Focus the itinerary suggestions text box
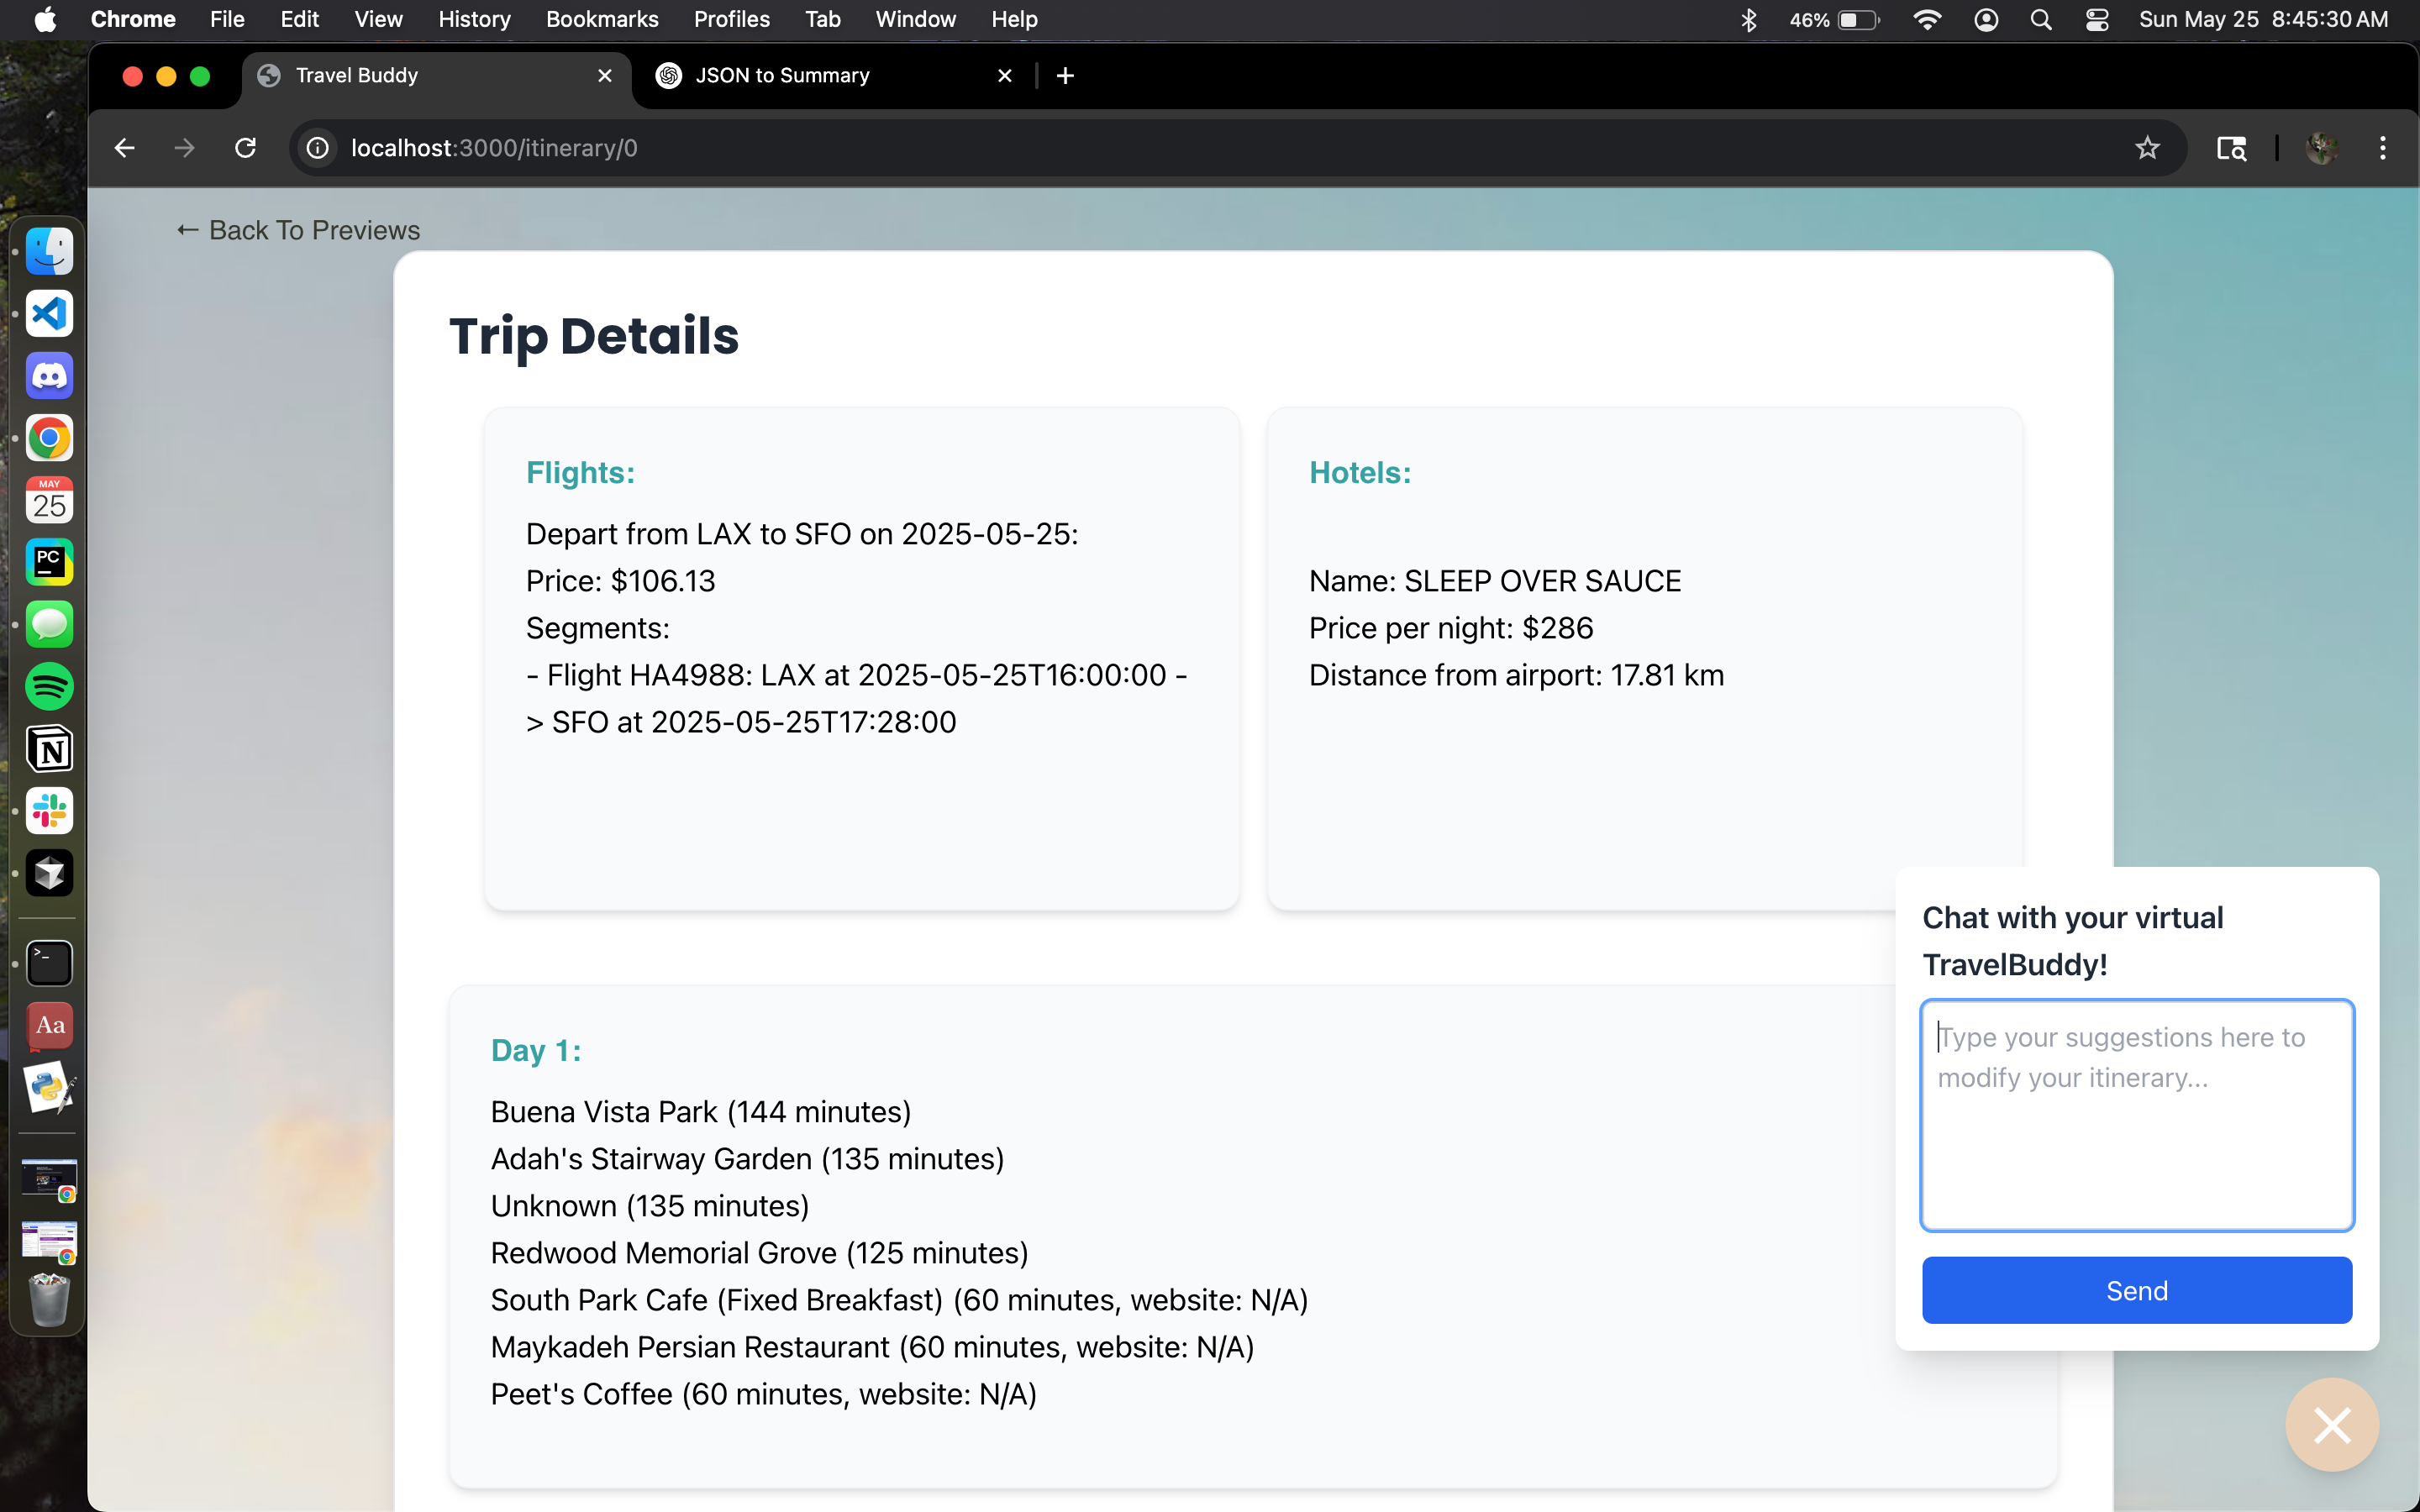Screen dimensions: 2420x1512 point(2136,1115)
